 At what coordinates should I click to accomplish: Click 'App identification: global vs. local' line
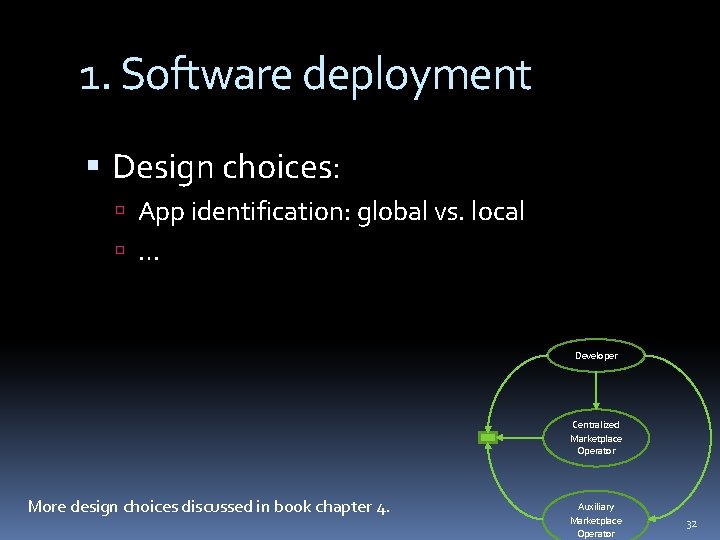pyautogui.click(x=331, y=212)
